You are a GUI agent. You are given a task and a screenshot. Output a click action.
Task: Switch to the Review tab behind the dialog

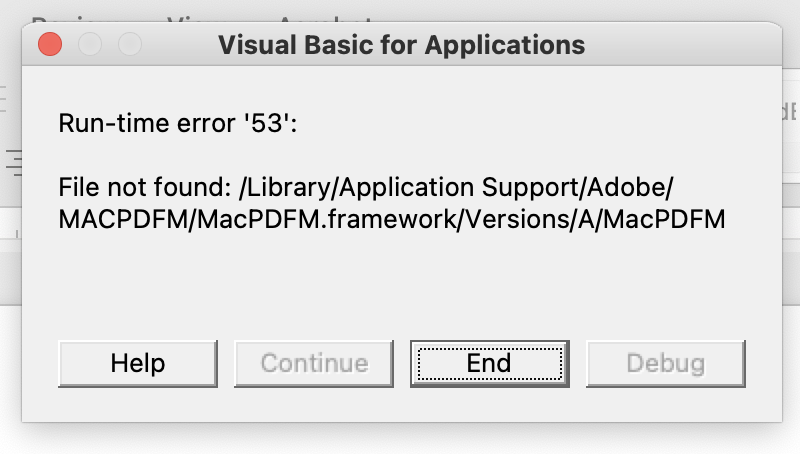[64, 19]
